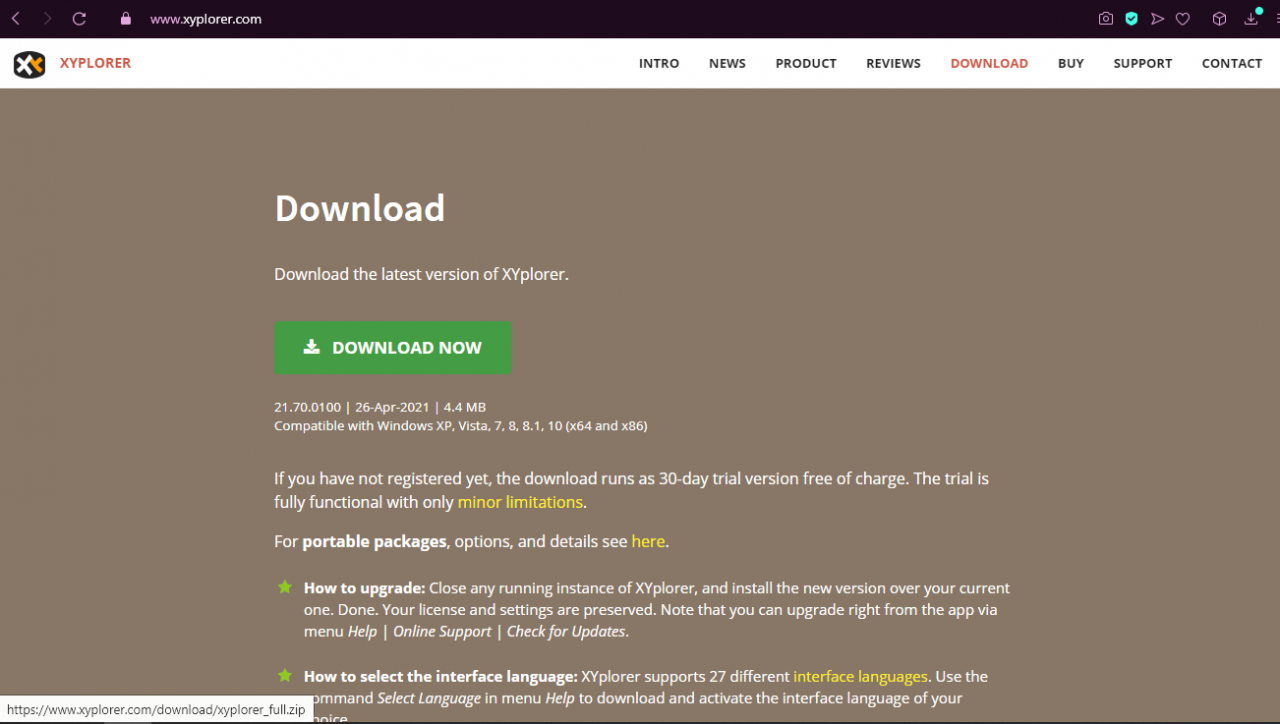Click the teal shield privacy icon
Viewport: 1280px width, 724px height.
(1131, 19)
